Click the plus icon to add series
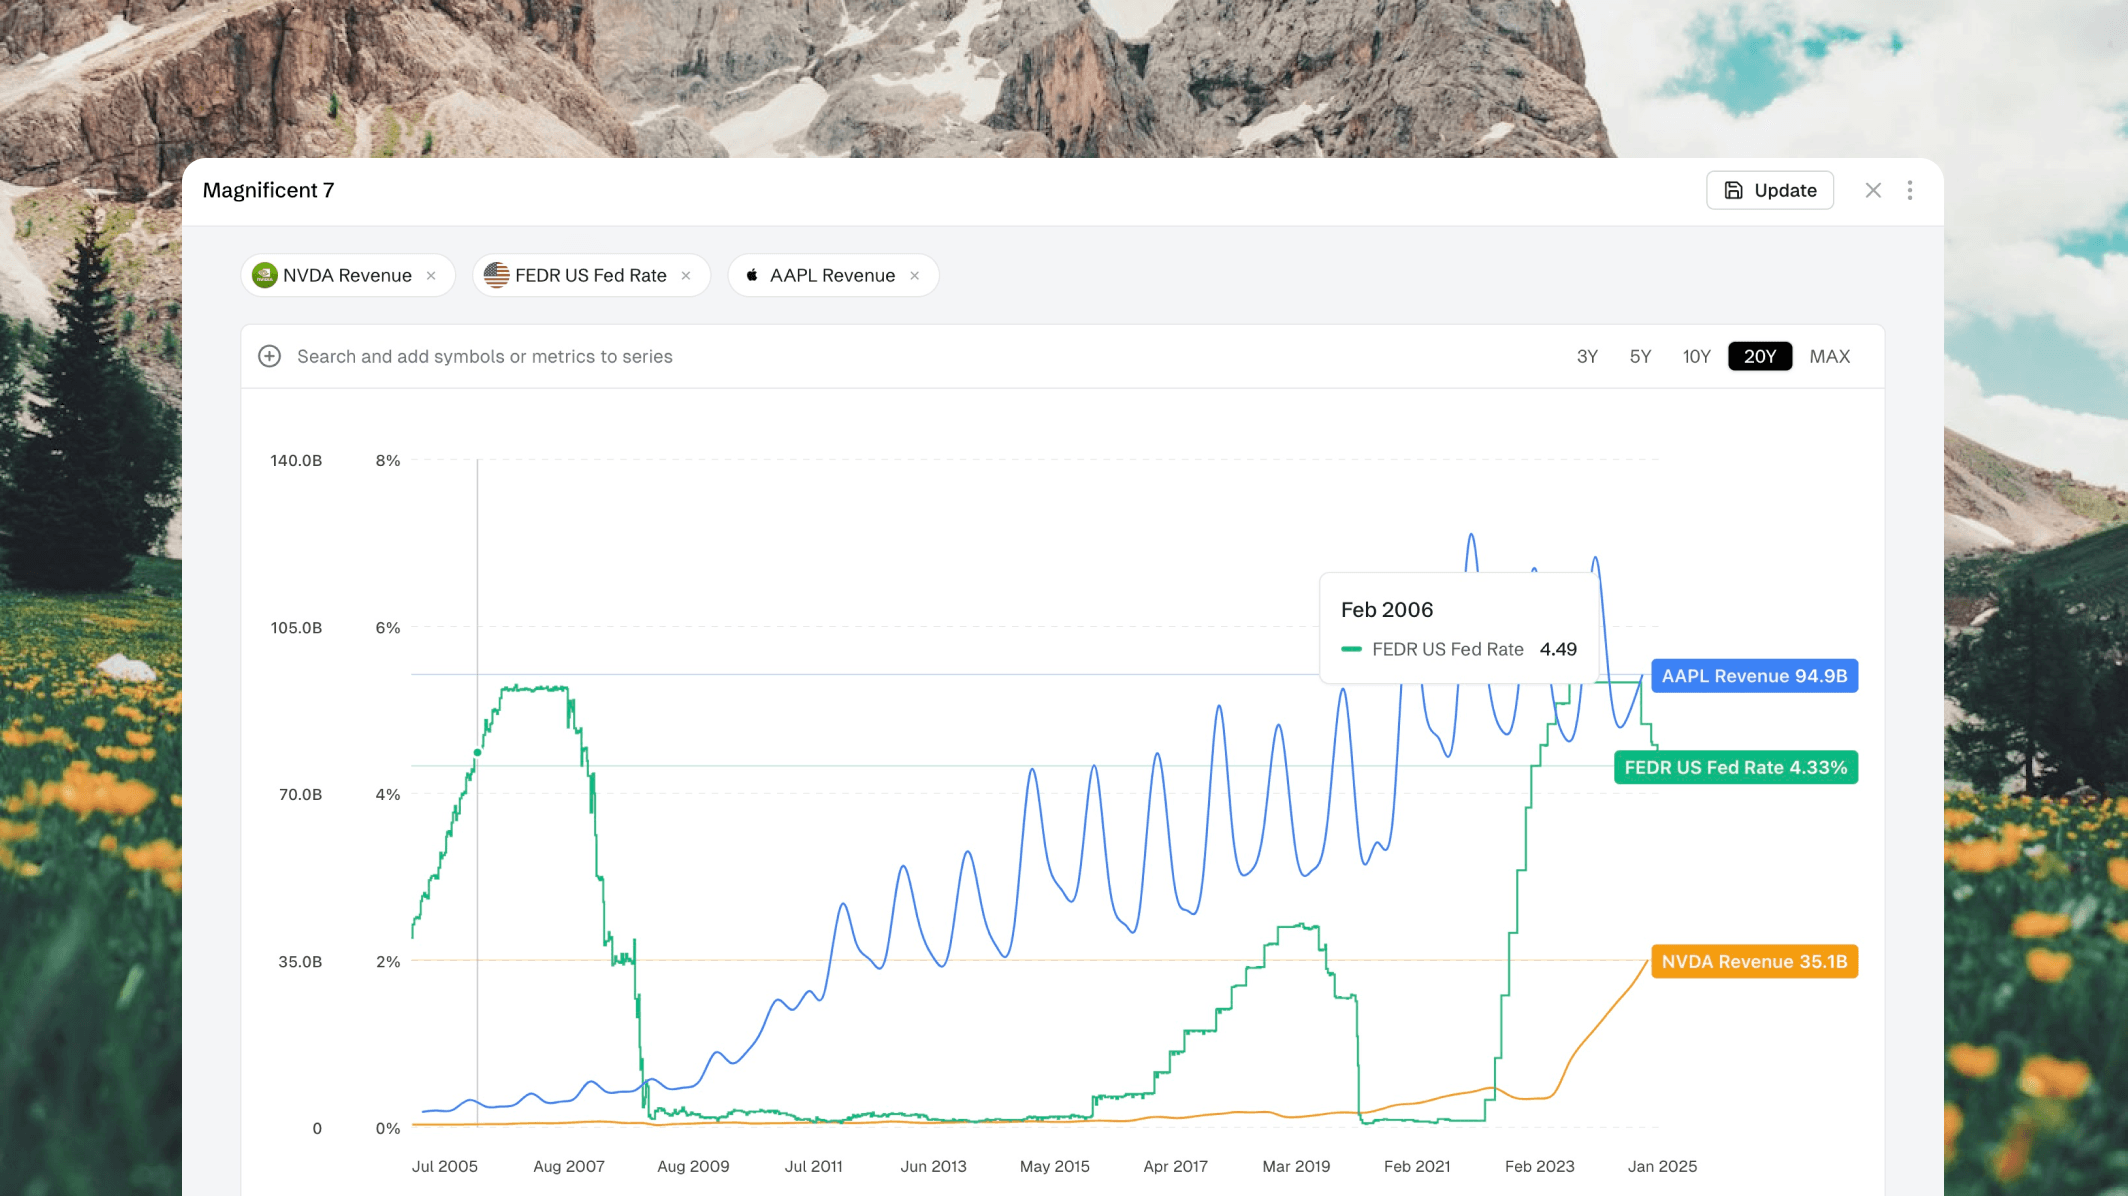This screenshot has width=2128, height=1196. (x=269, y=356)
